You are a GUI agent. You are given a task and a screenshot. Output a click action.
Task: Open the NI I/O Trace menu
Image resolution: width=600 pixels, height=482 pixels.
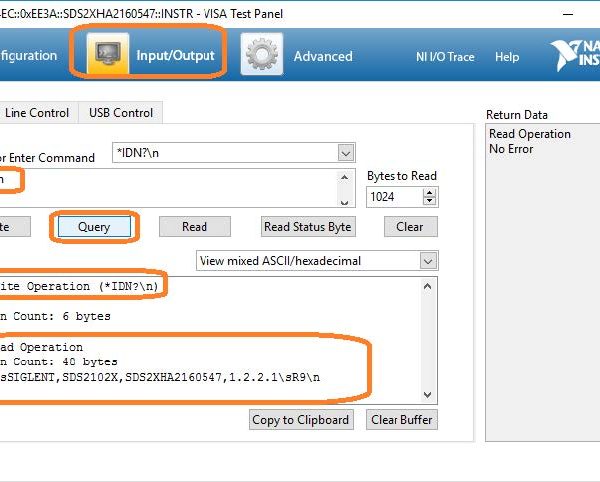point(445,57)
